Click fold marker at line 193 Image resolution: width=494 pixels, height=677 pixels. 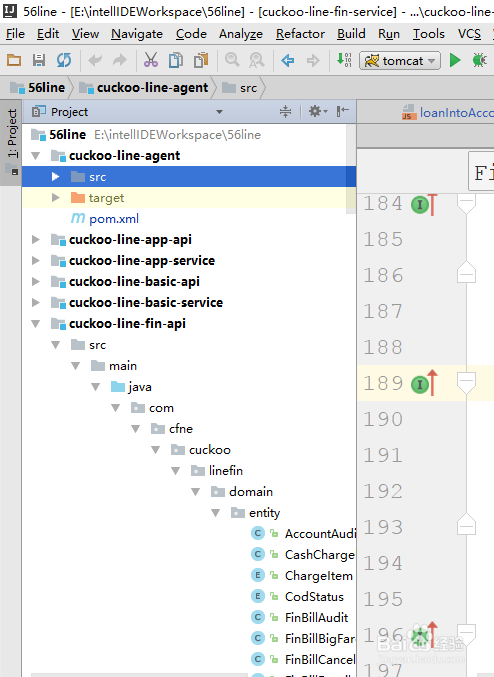coord(466,525)
